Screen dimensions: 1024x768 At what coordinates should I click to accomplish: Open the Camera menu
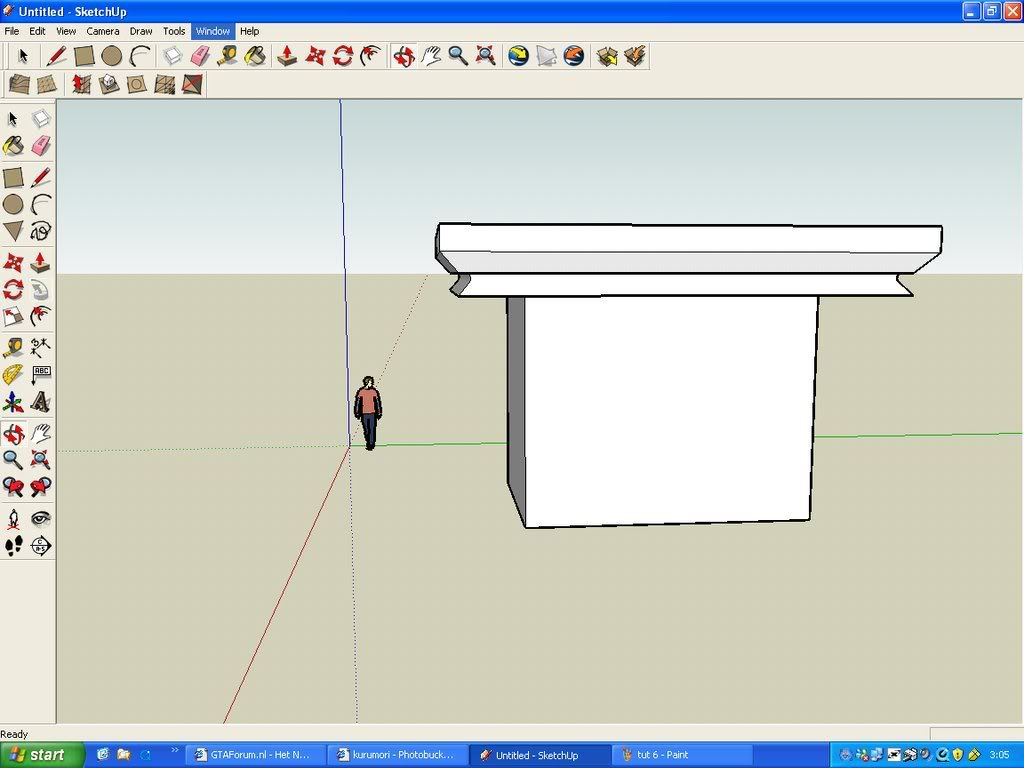pyautogui.click(x=103, y=31)
